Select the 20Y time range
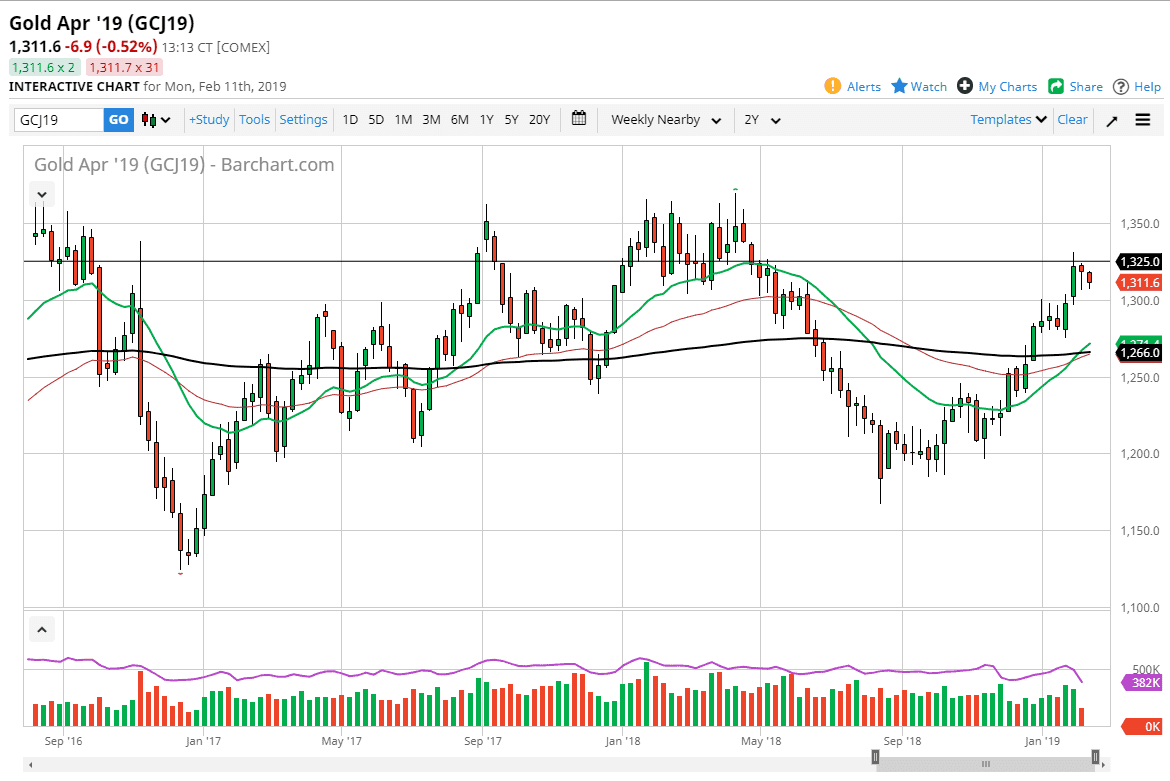The image size is (1170, 781). point(539,119)
